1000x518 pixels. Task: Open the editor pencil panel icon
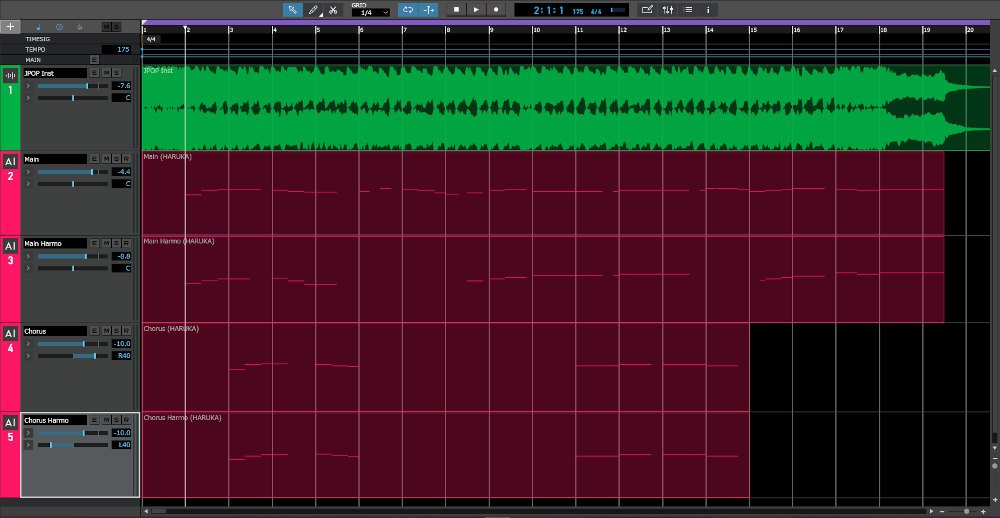point(647,10)
